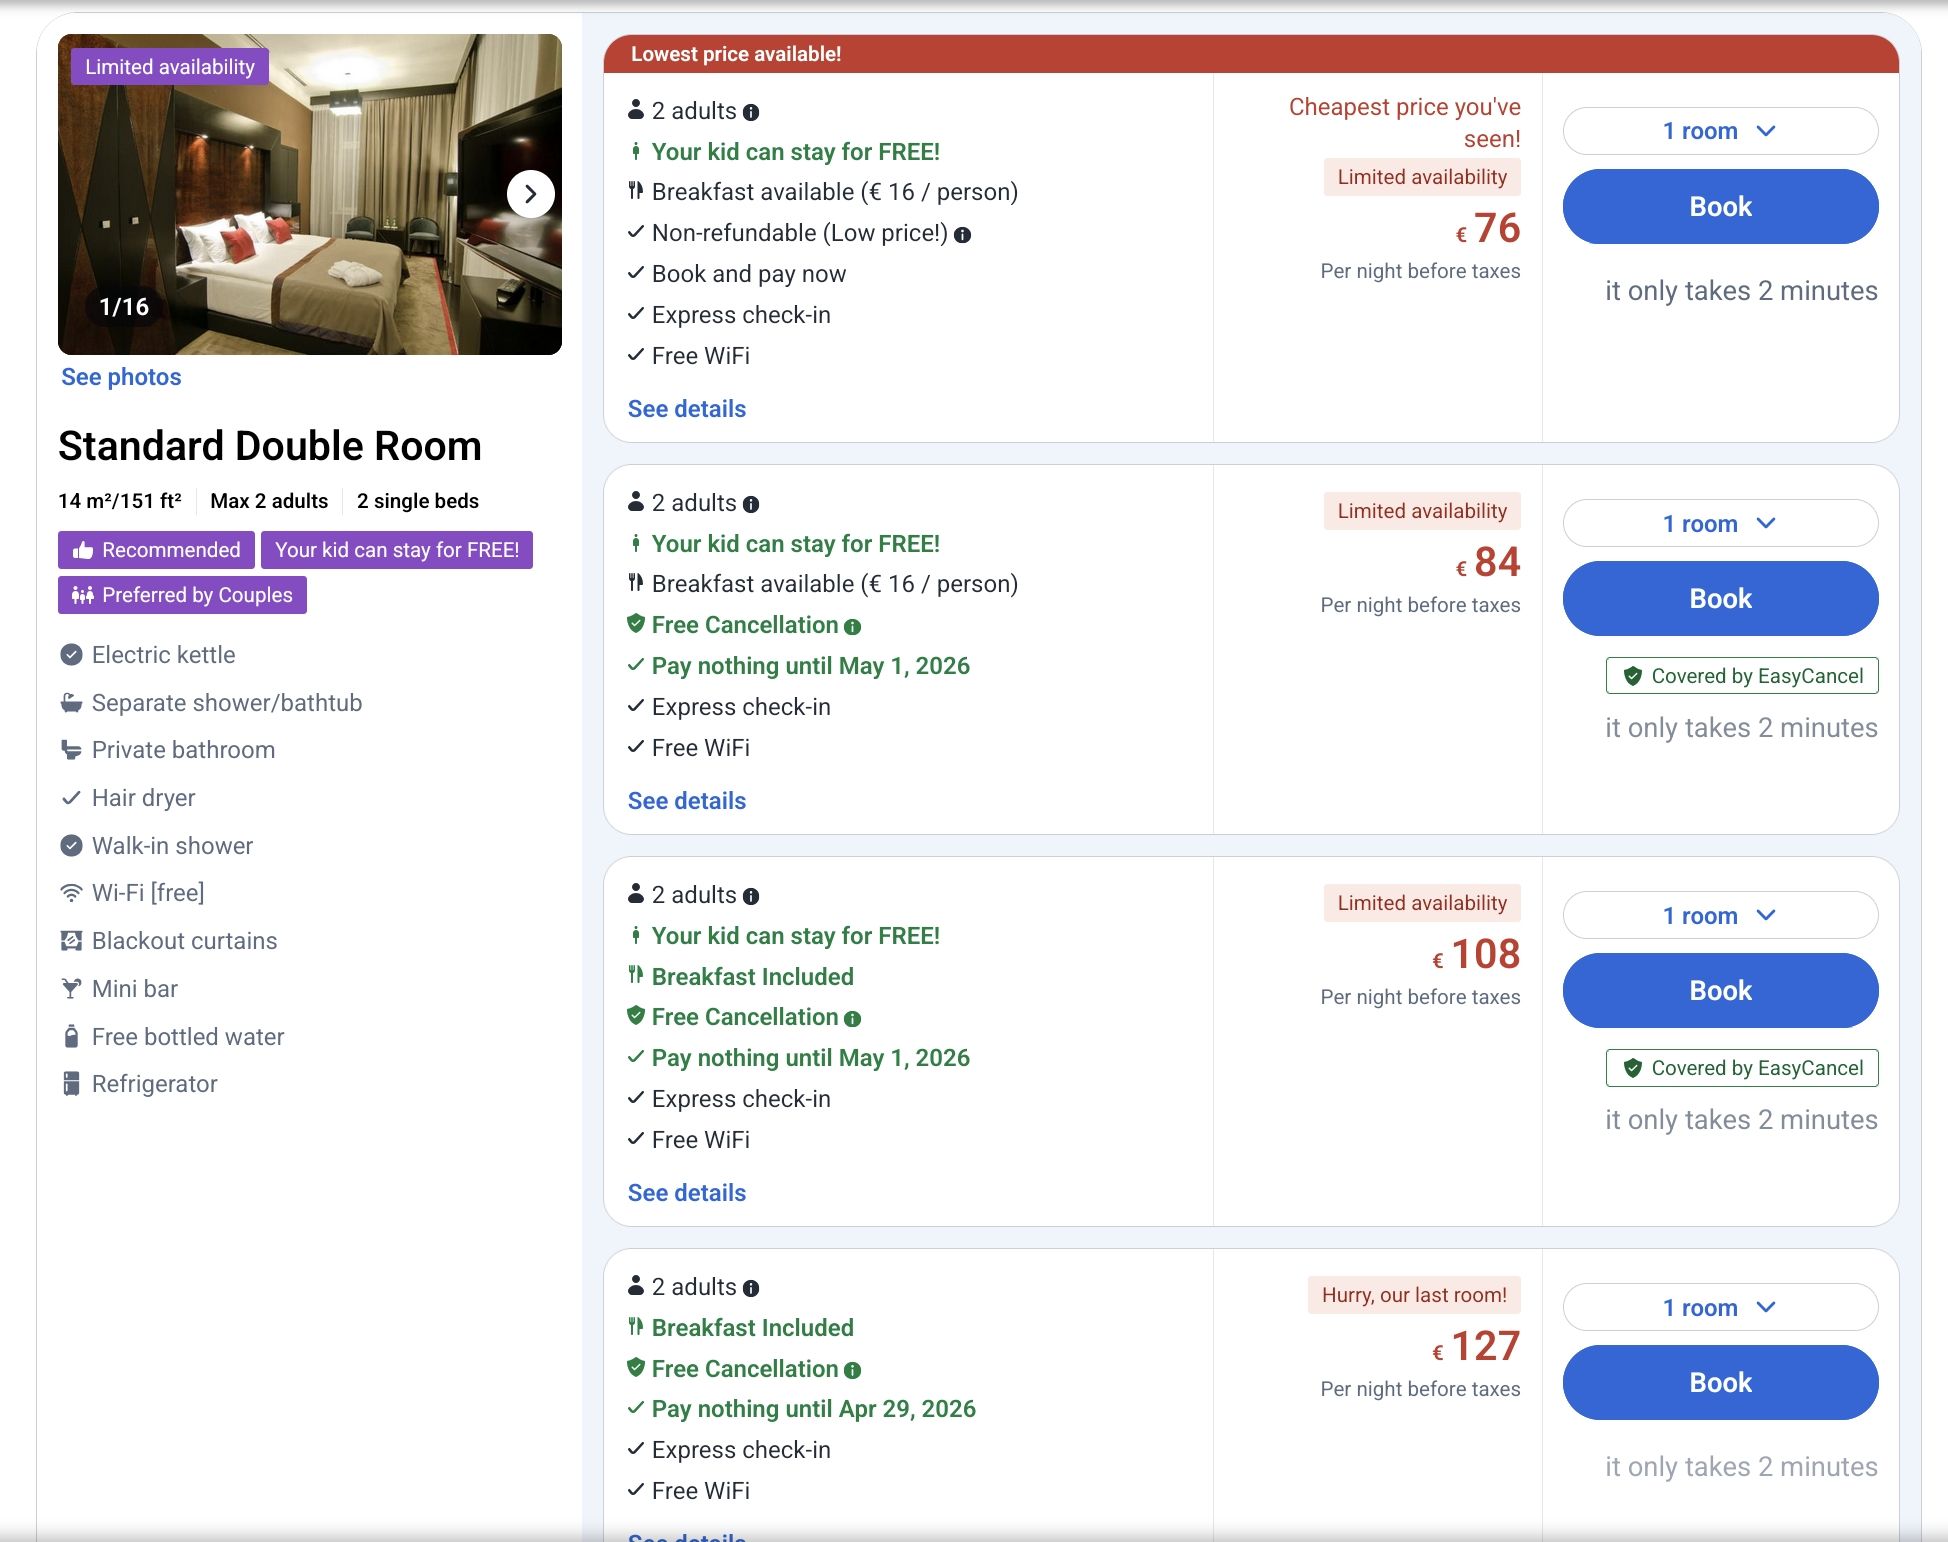
Task: Click info icon beside €127 Free Cancellation
Action: pos(852,1371)
